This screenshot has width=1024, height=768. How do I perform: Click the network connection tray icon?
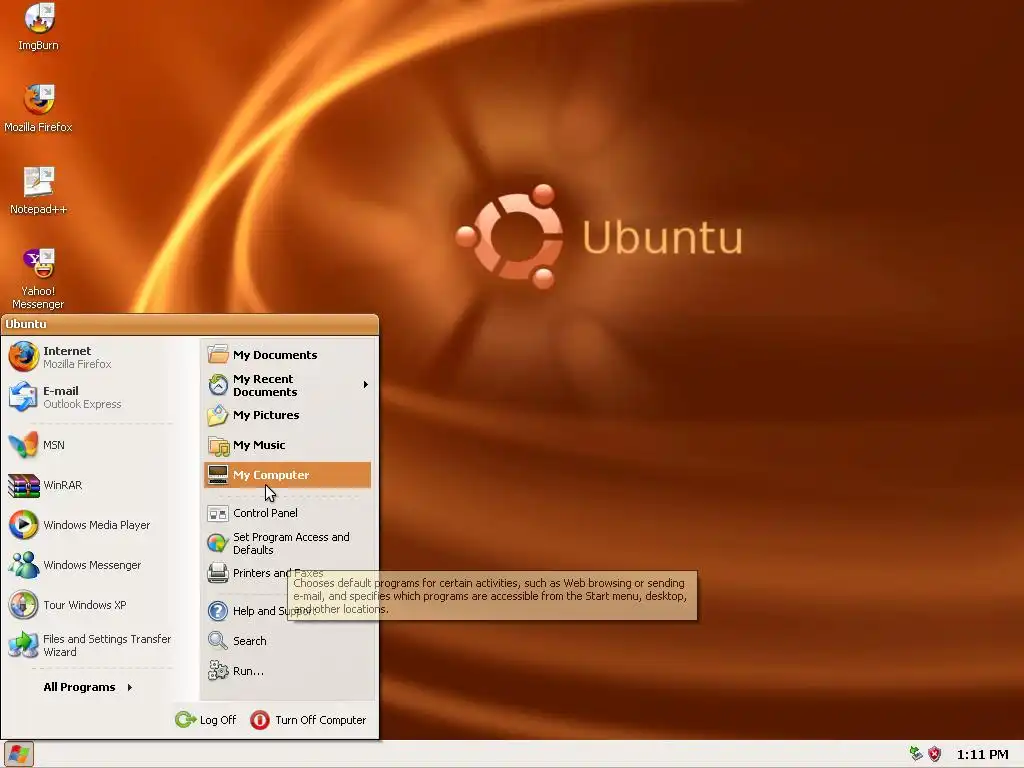click(x=916, y=754)
